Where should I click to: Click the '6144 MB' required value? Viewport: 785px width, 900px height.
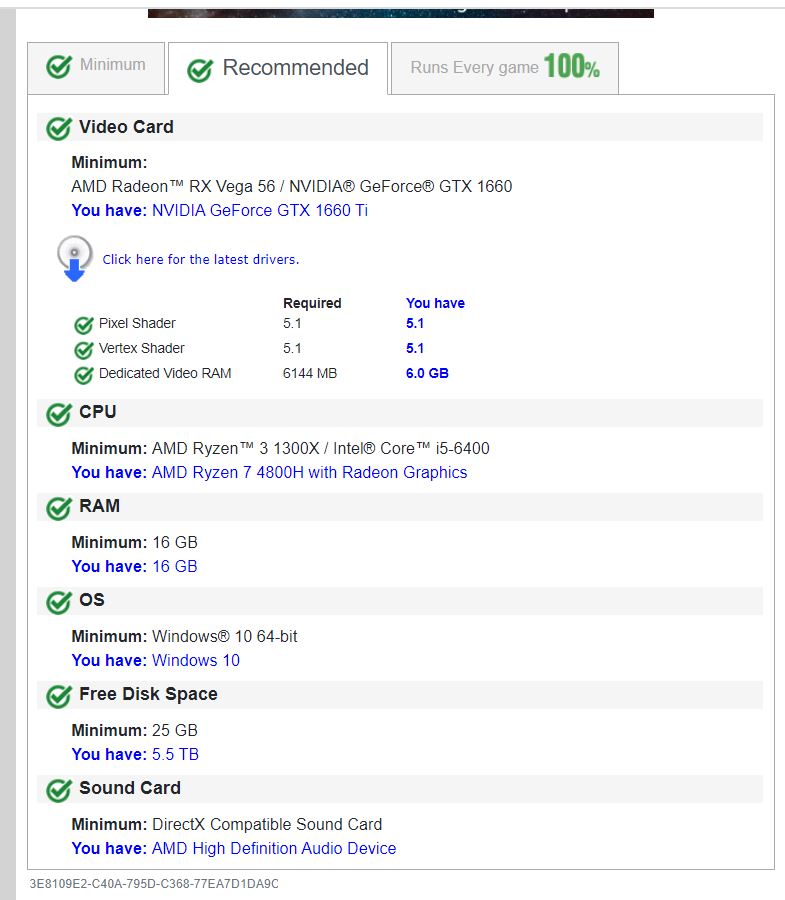310,373
